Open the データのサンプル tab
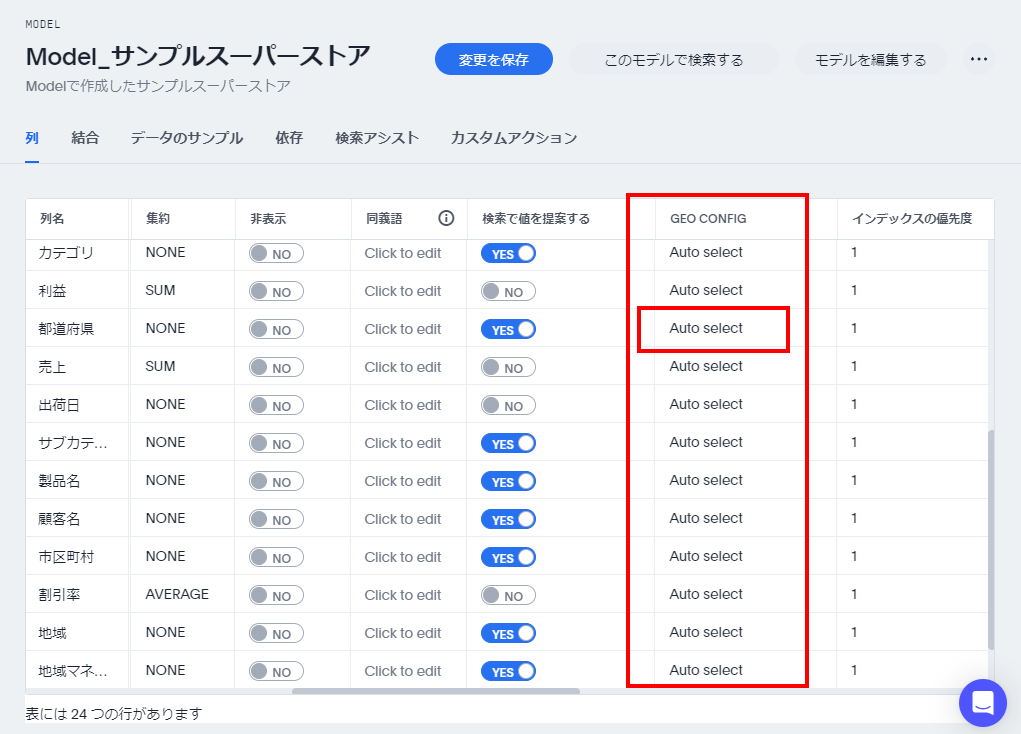The height and width of the screenshot is (734, 1021). [186, 138]
